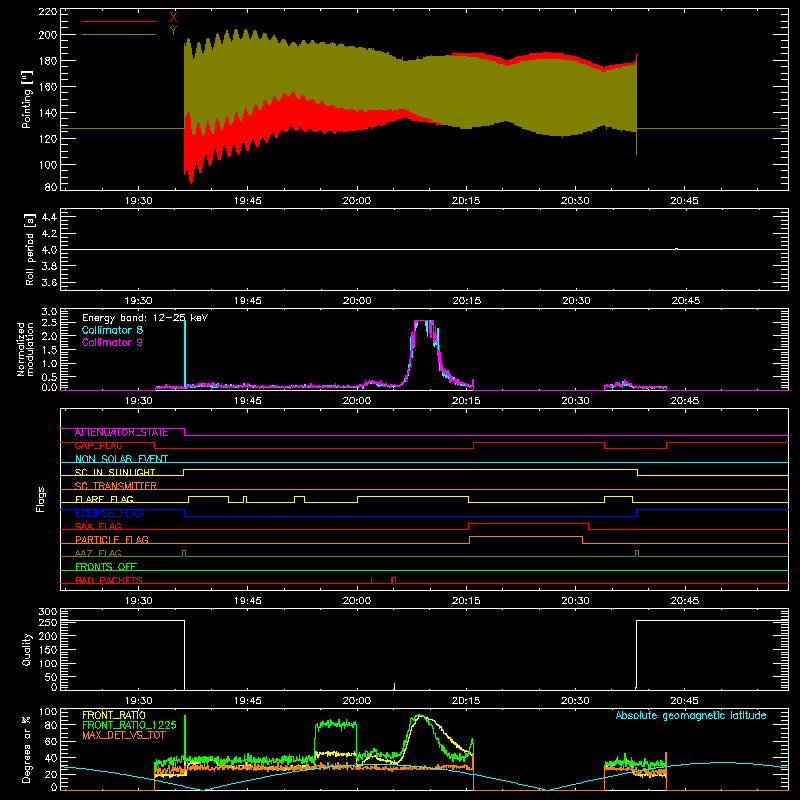The width and height of the screenshot is (800, 800).
Task: Click the ATTENUATOR_STATE flag label
Action: [x=121, y=433]
